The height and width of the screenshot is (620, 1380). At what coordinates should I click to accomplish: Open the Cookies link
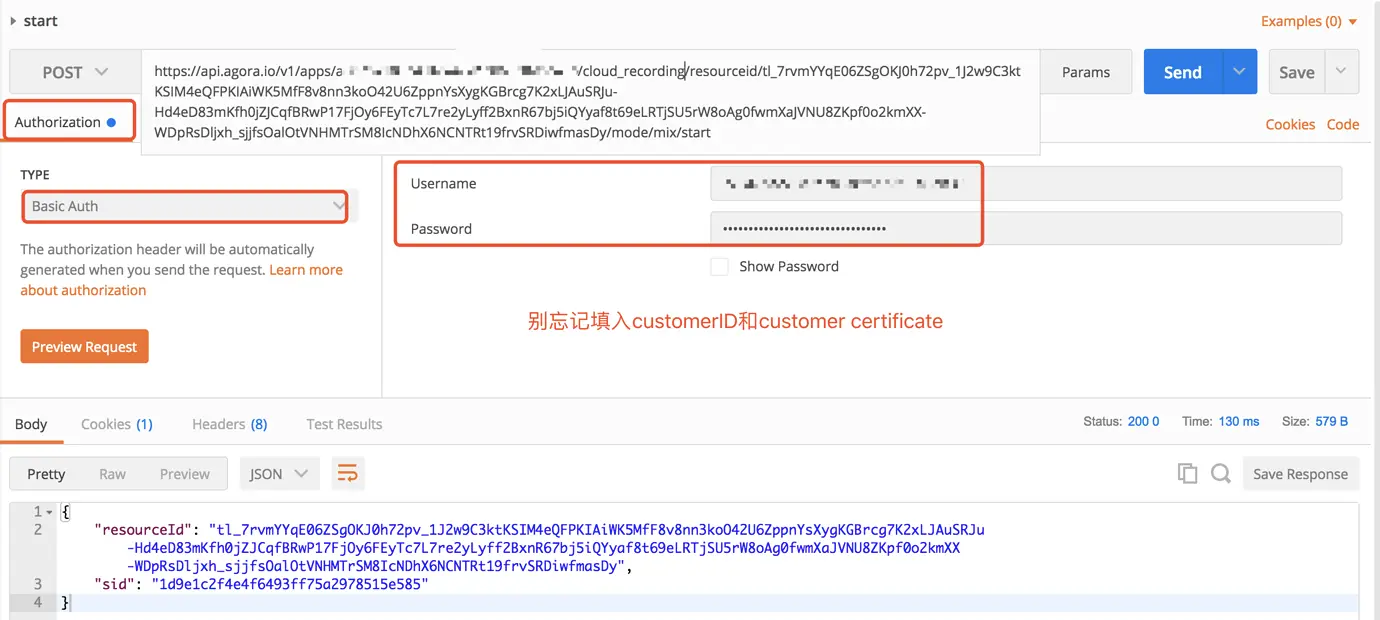click(1290, 124)
